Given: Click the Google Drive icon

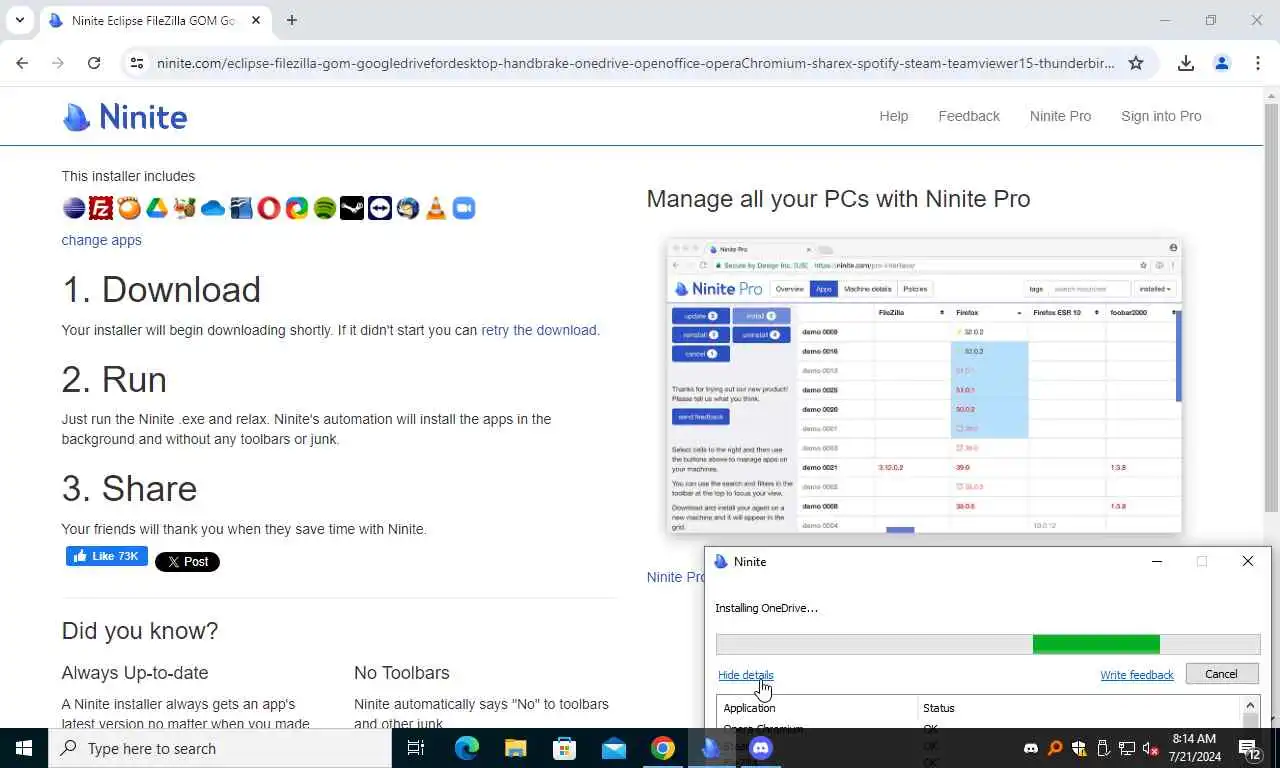Looking at the screenshot, I should (157, 208).
